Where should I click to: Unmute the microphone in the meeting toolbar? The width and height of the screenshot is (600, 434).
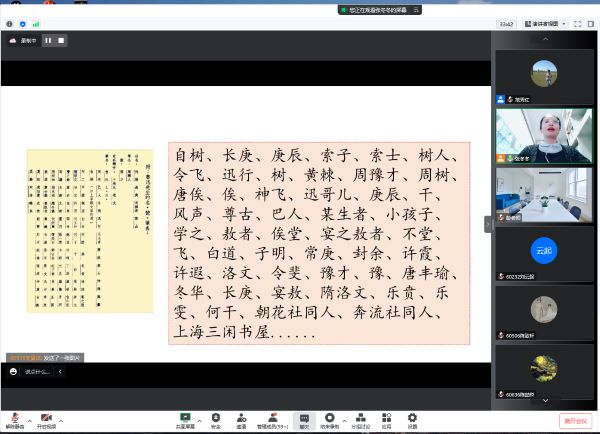[x=16, y=419]
